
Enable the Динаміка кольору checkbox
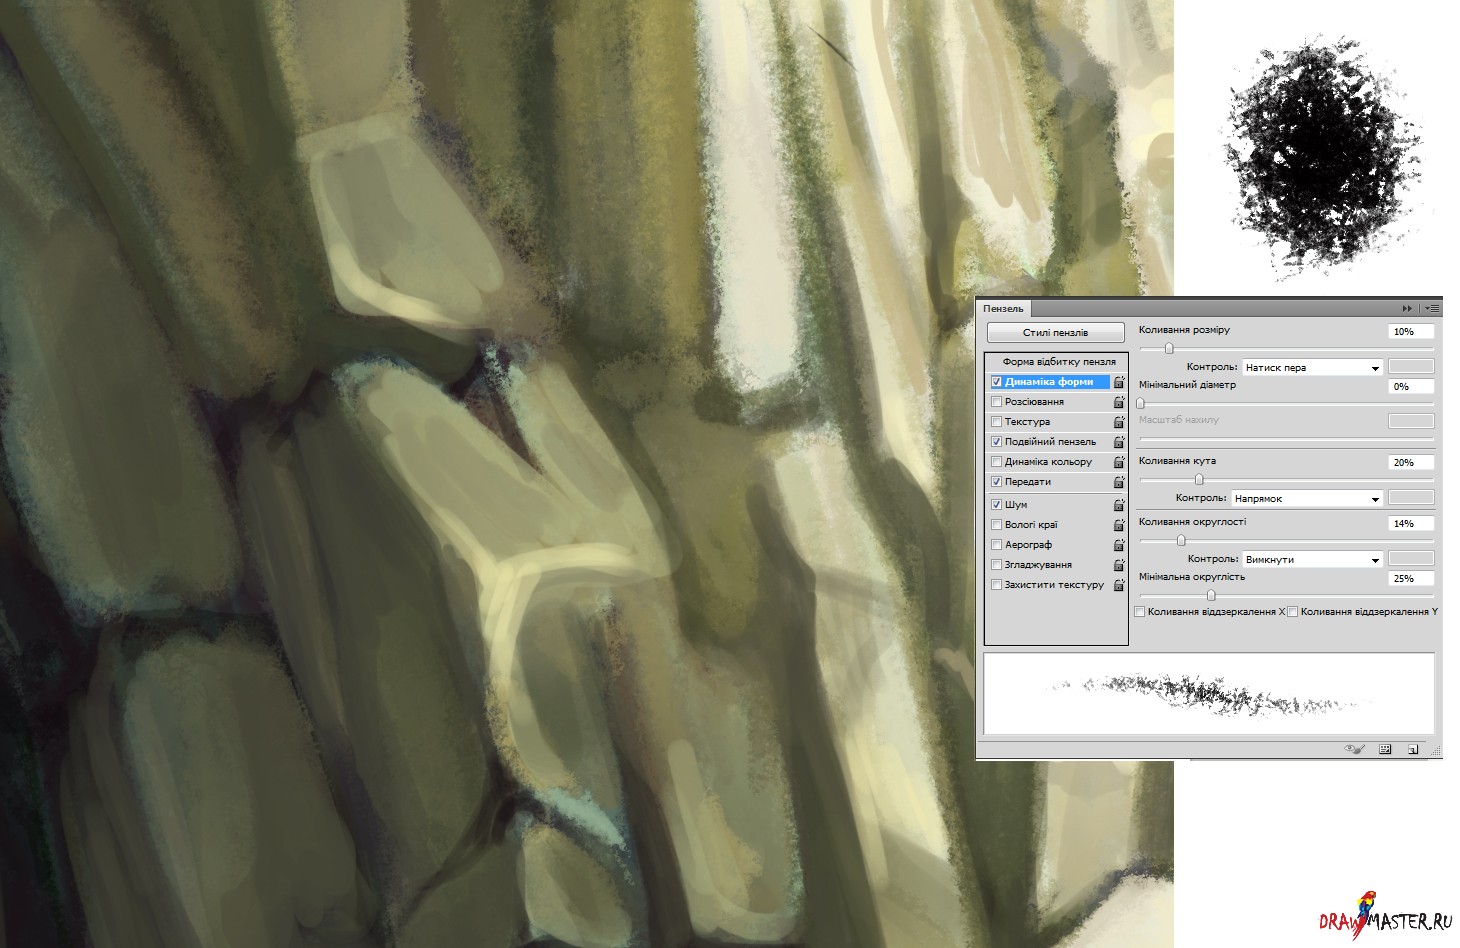click(996, 462)
